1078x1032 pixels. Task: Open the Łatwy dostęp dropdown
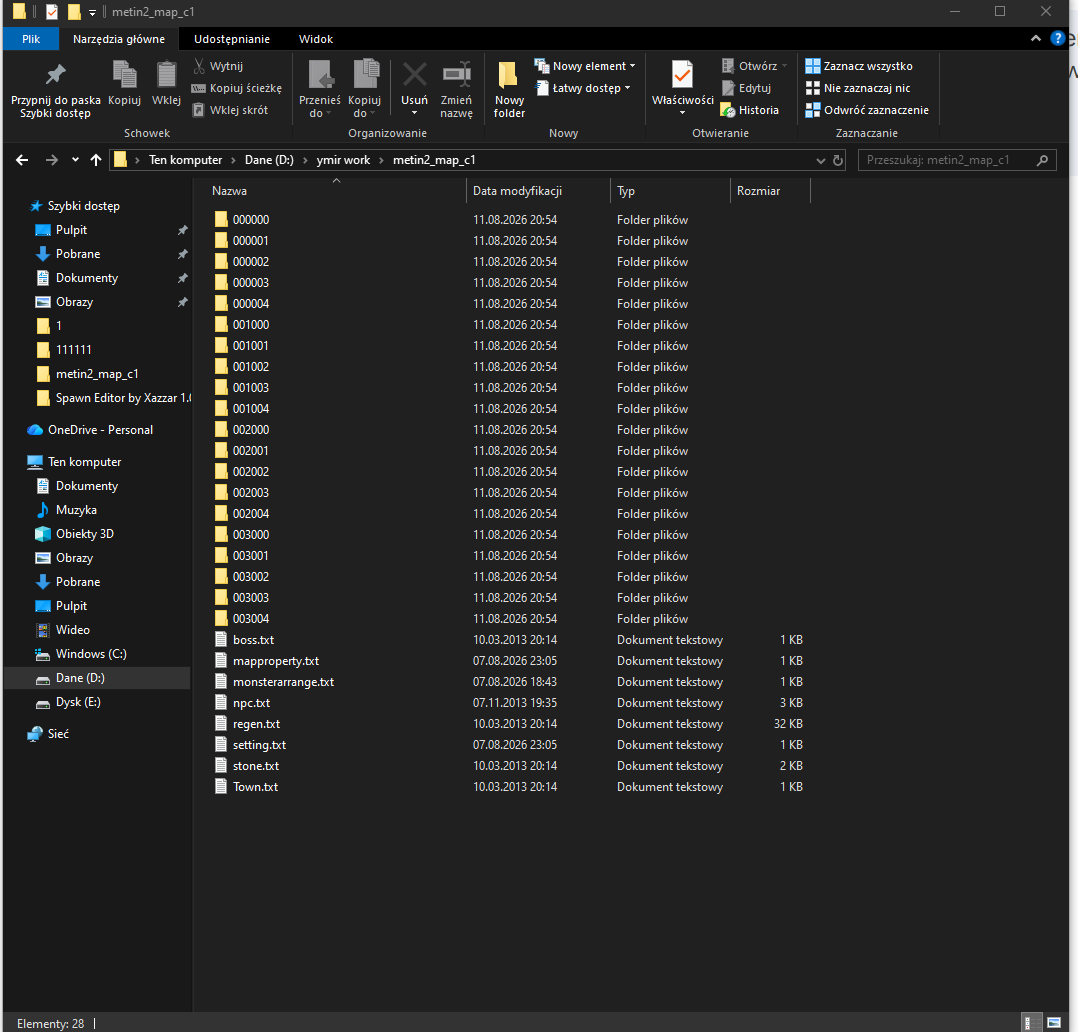tap(583, 88)
